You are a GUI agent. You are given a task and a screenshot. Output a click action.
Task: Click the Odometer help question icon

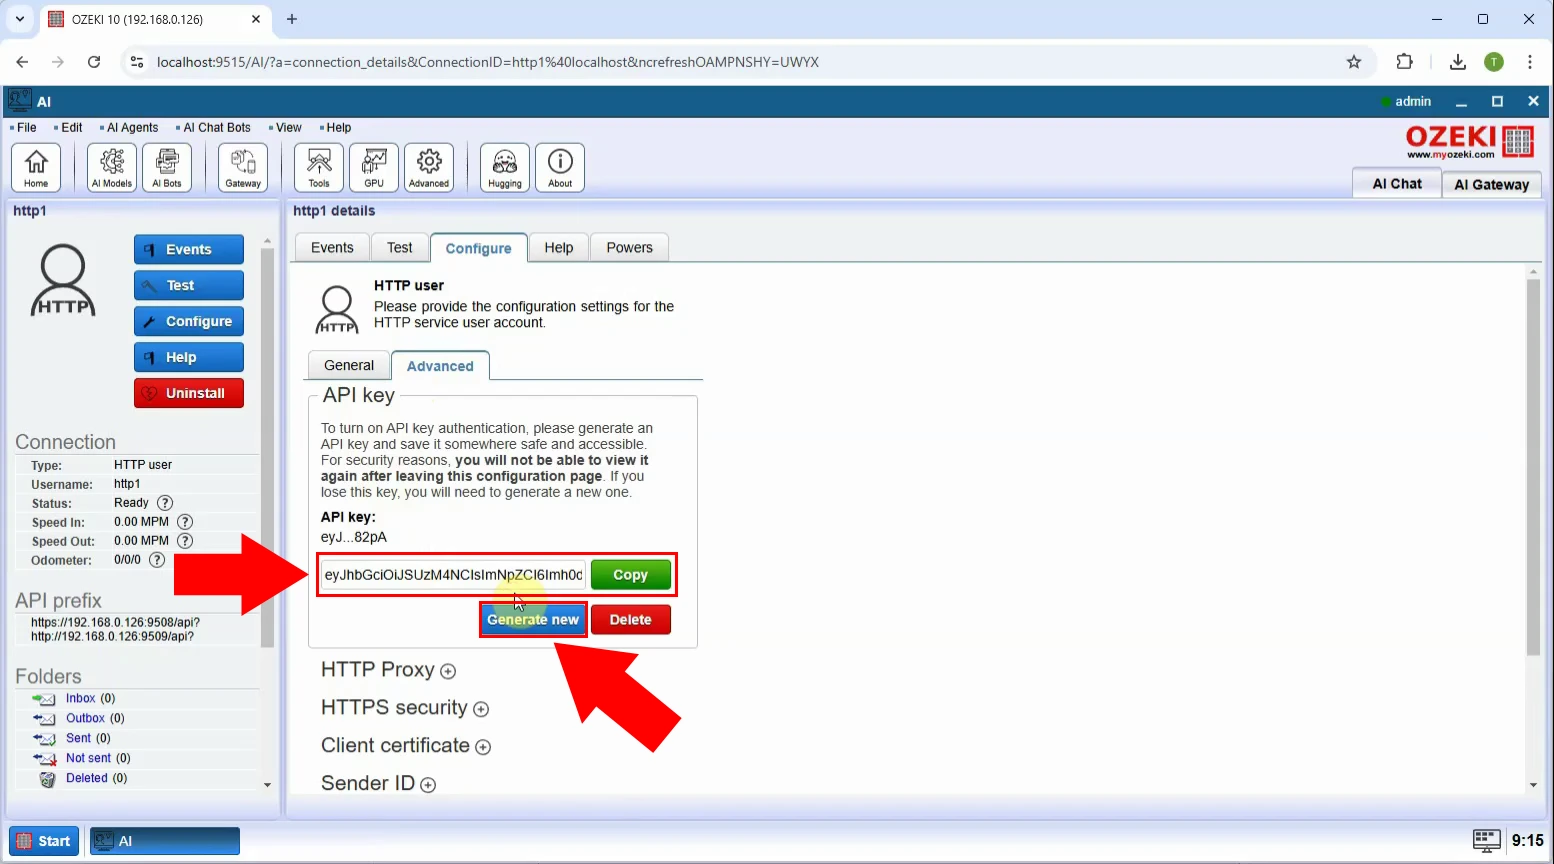pyautogui.click(x=157, y=560)
